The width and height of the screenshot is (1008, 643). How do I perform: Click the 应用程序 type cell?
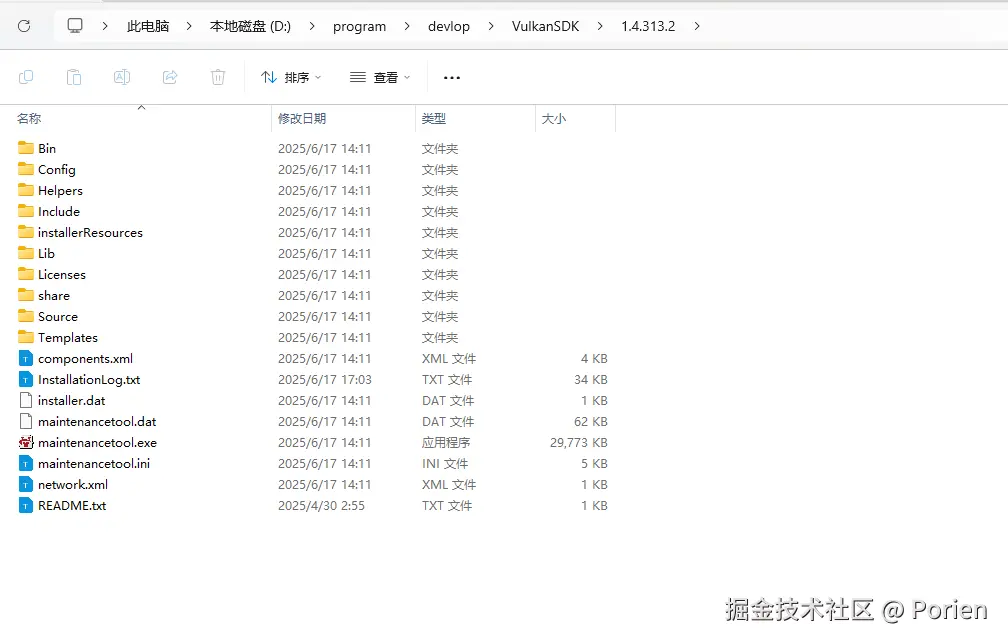(446, 443)
